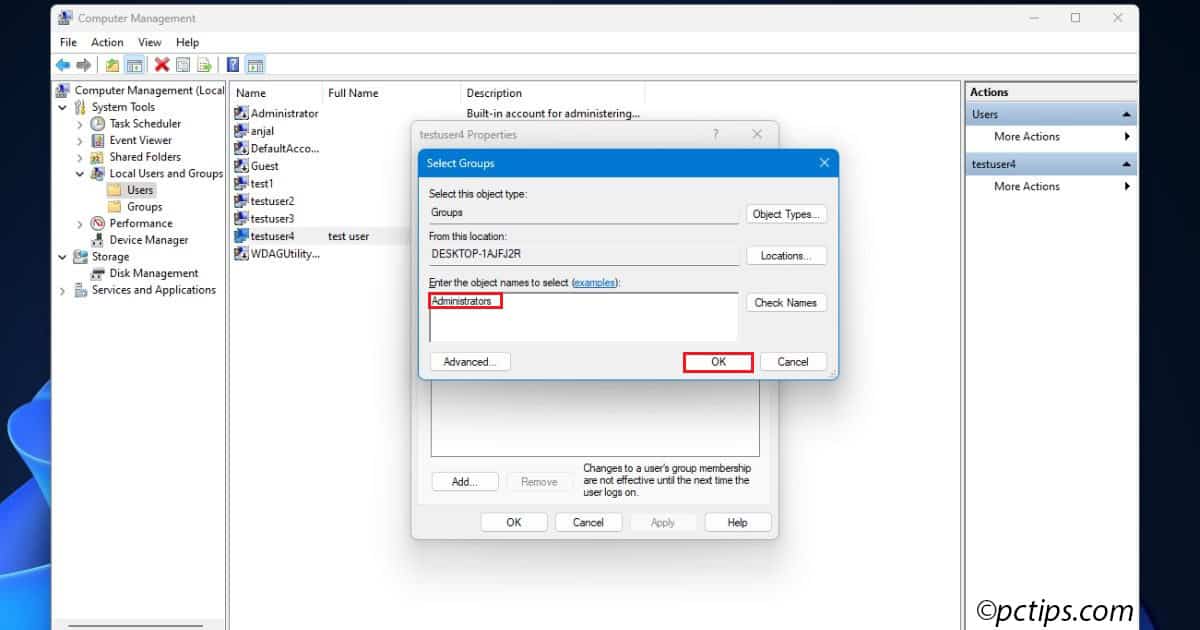1200x630 pixels.
Task: Collapse the Users section in Actions pane
Action: 1127,114
